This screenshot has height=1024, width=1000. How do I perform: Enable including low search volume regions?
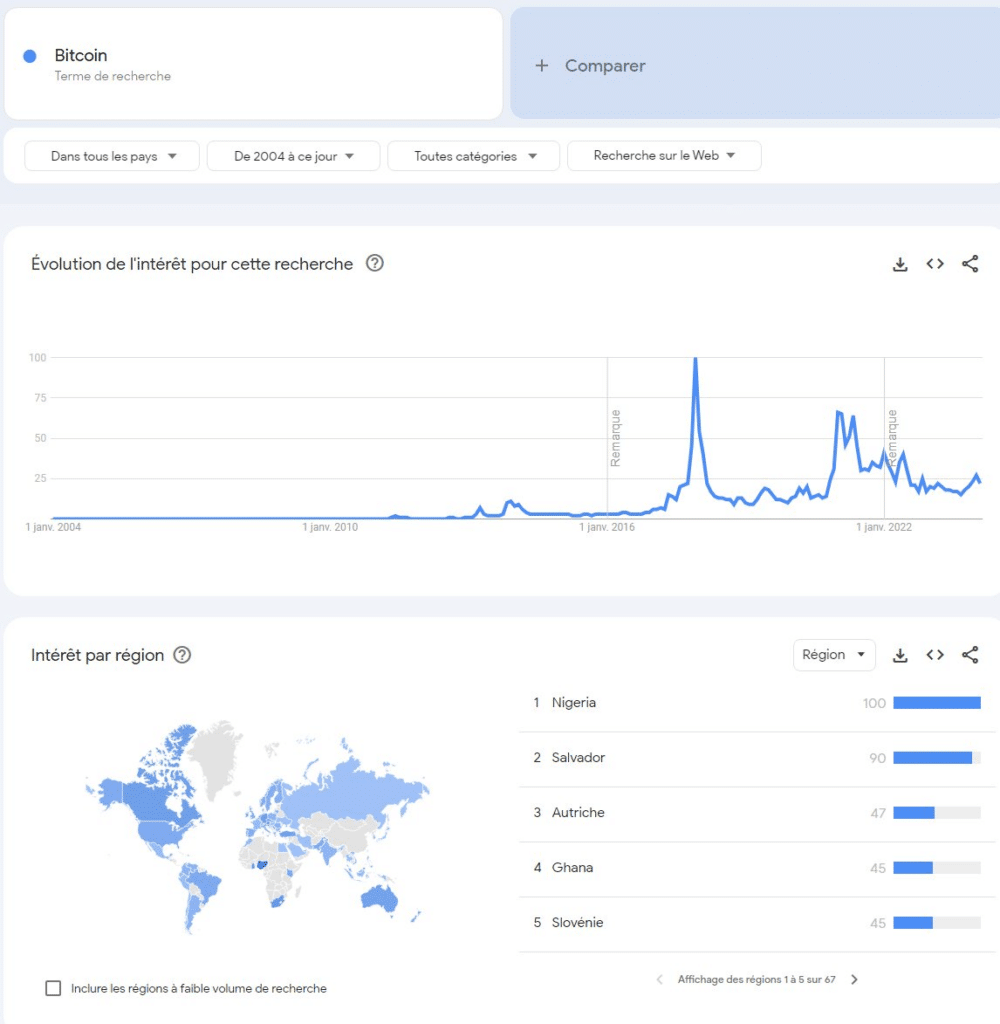pos(53,988)
